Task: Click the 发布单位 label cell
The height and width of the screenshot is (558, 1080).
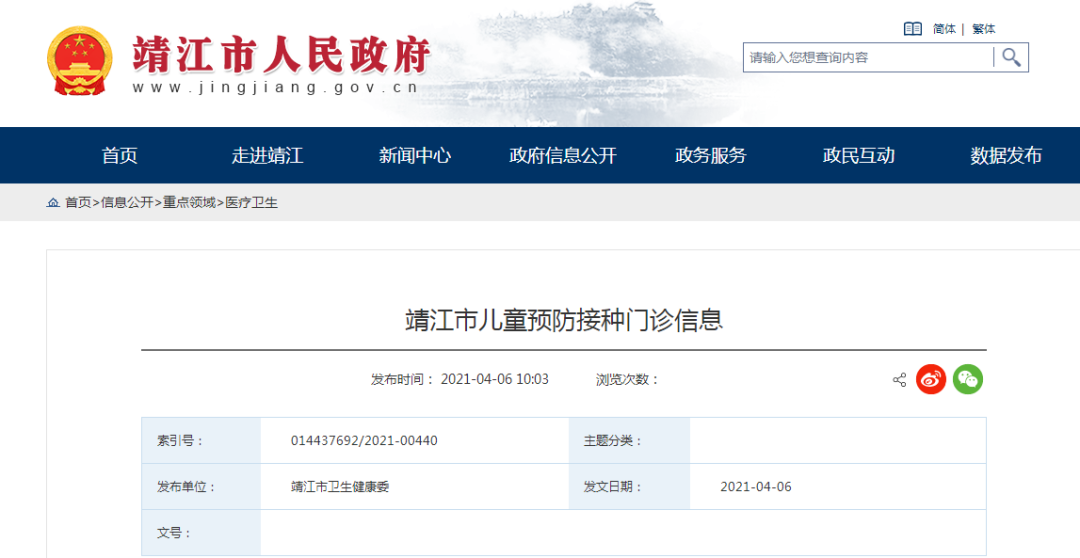Action: tap(201, 487)
